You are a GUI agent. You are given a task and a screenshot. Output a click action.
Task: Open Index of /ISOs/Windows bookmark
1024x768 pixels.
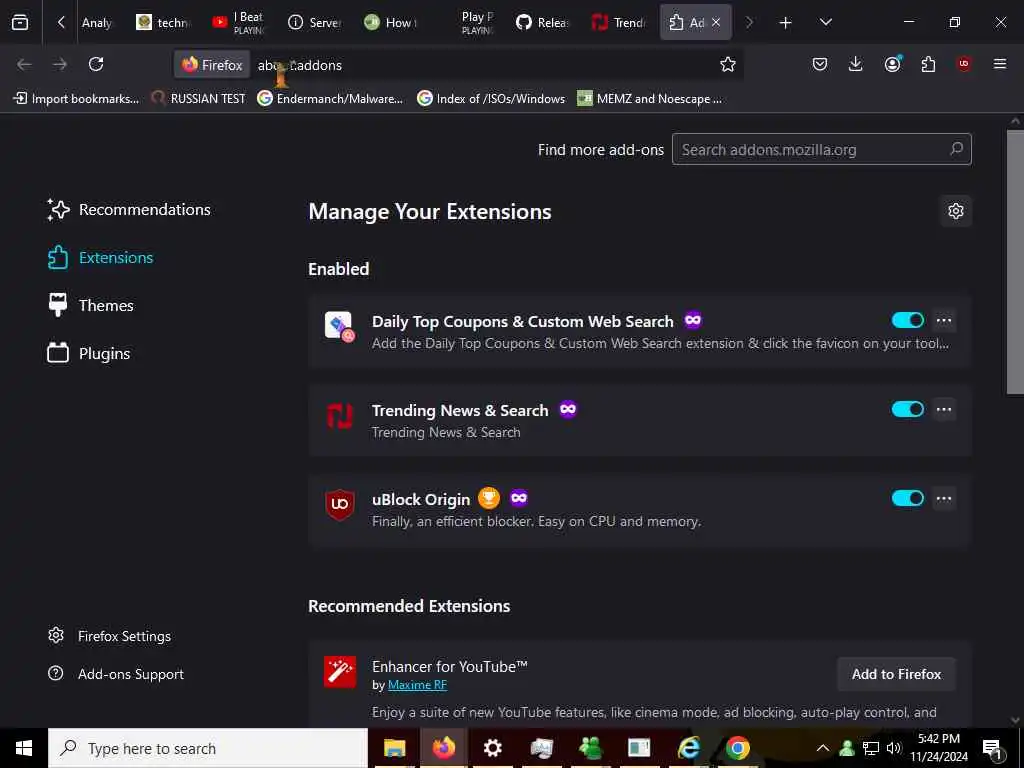[x=491, y=99]
